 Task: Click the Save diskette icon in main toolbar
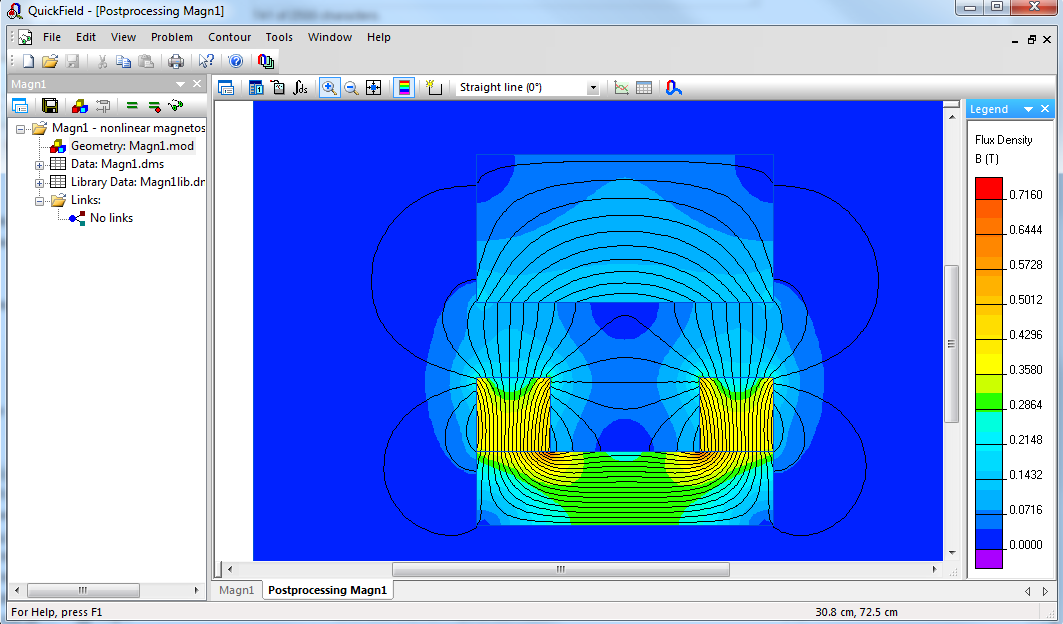click(73, 62)
